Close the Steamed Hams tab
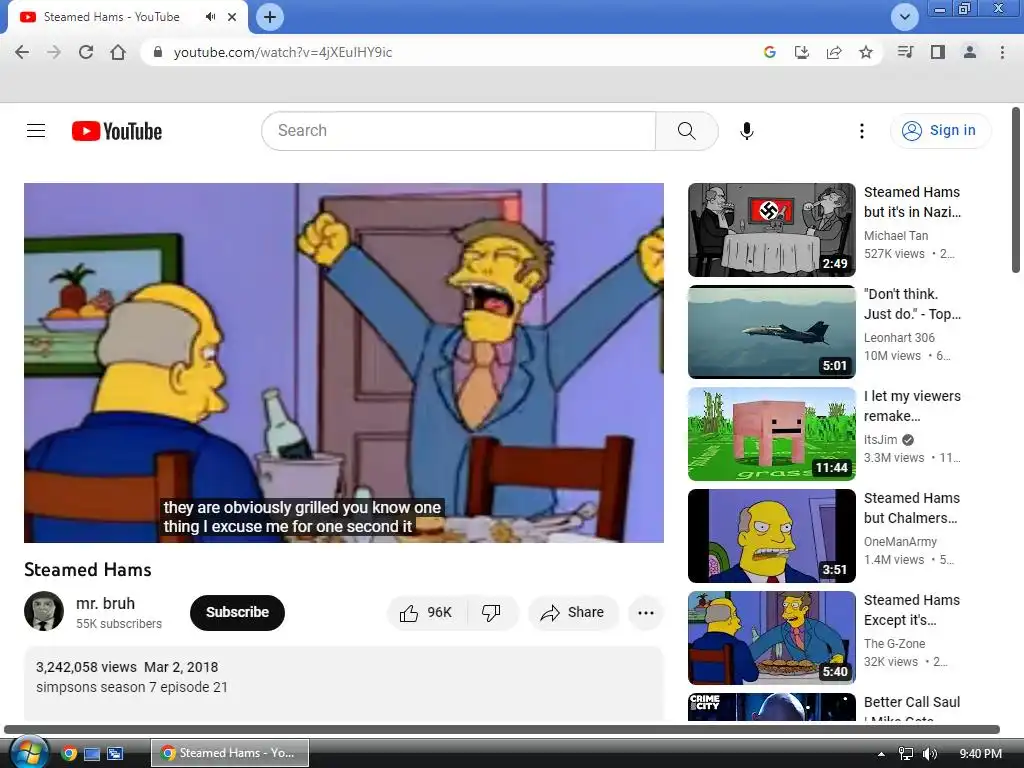This screenshot has width=1024, height=768. pos(232,17)
